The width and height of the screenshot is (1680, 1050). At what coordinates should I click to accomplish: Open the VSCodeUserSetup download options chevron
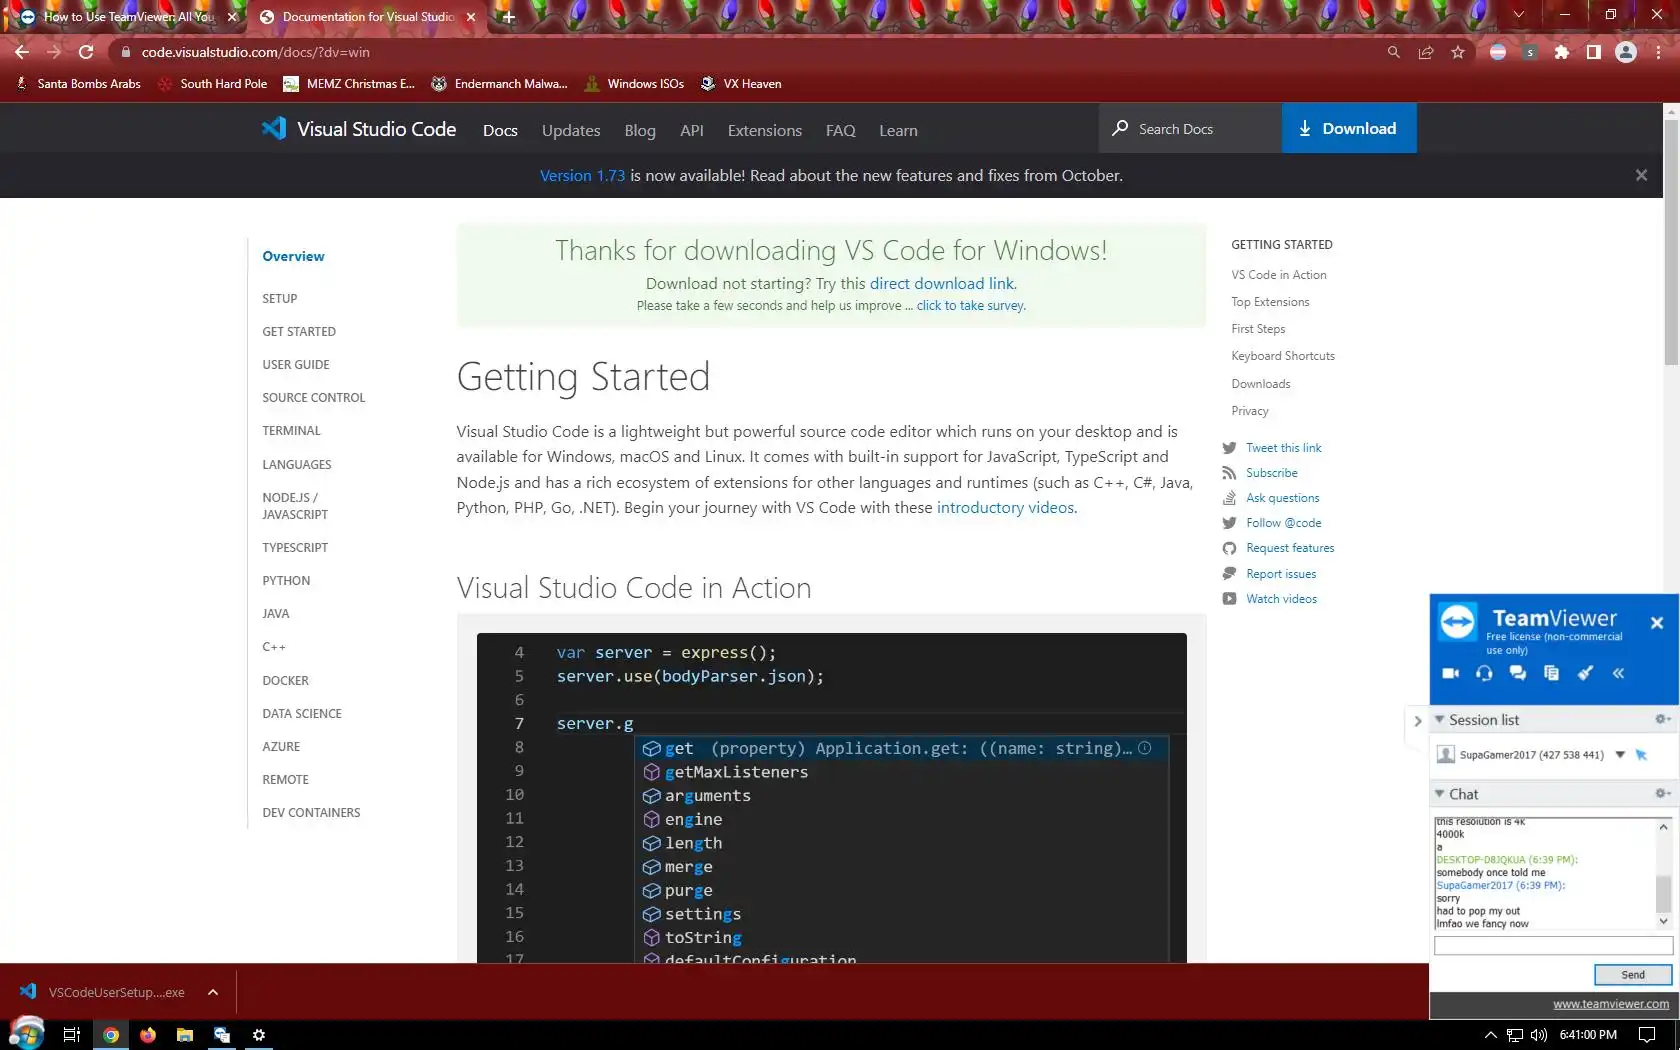click(x=213, y=992)
